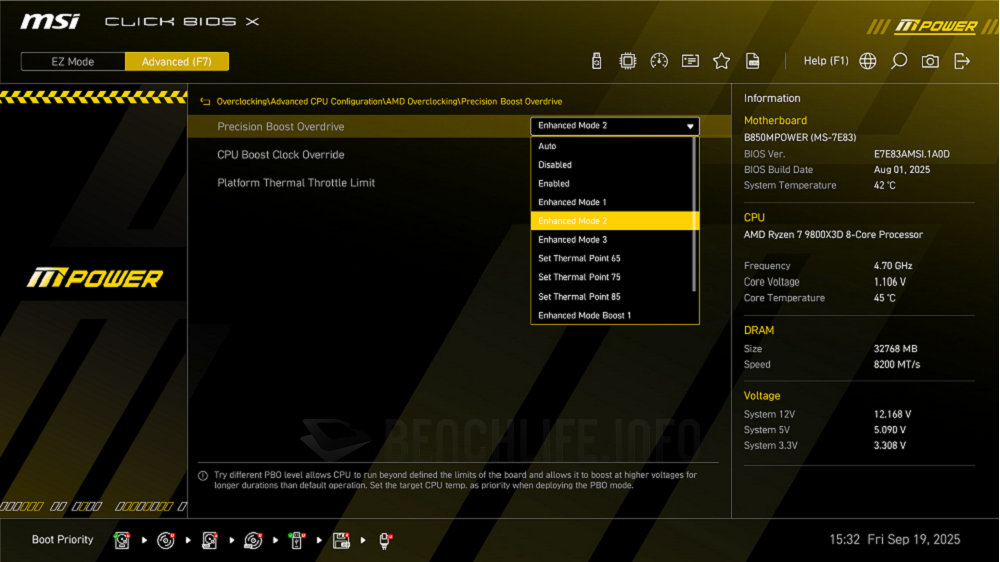Click the clock reading 15:32 Fri Sep 19, 2025

[894, 540]
